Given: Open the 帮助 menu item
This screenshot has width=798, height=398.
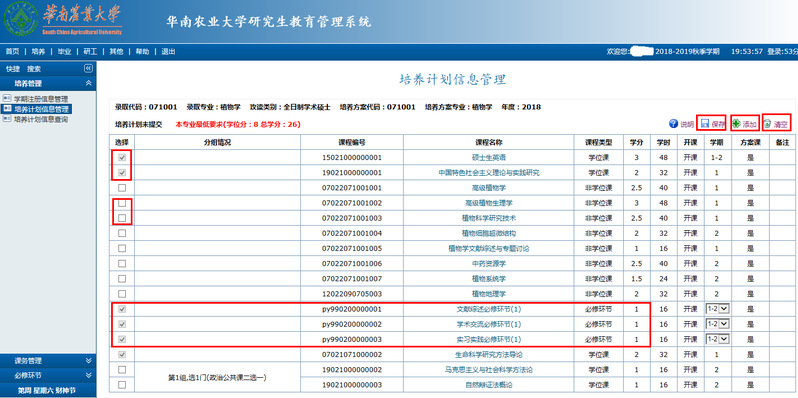Looking at the screenshot, I should 142,51.
